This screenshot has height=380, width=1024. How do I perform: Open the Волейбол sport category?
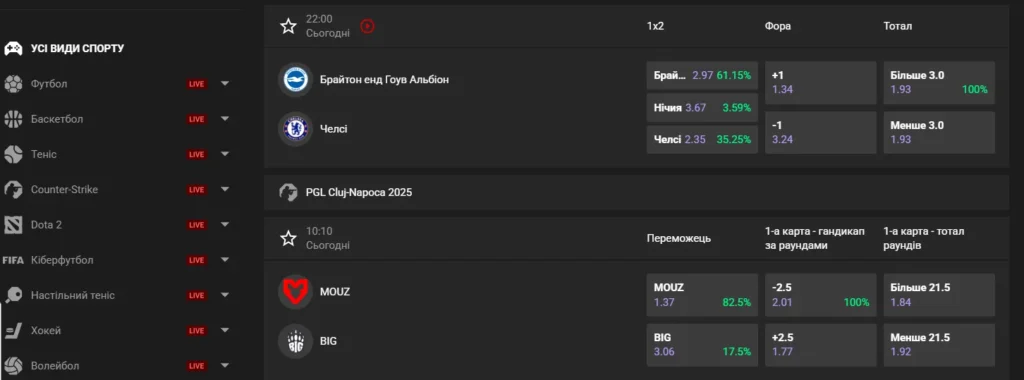click(55, 366)
